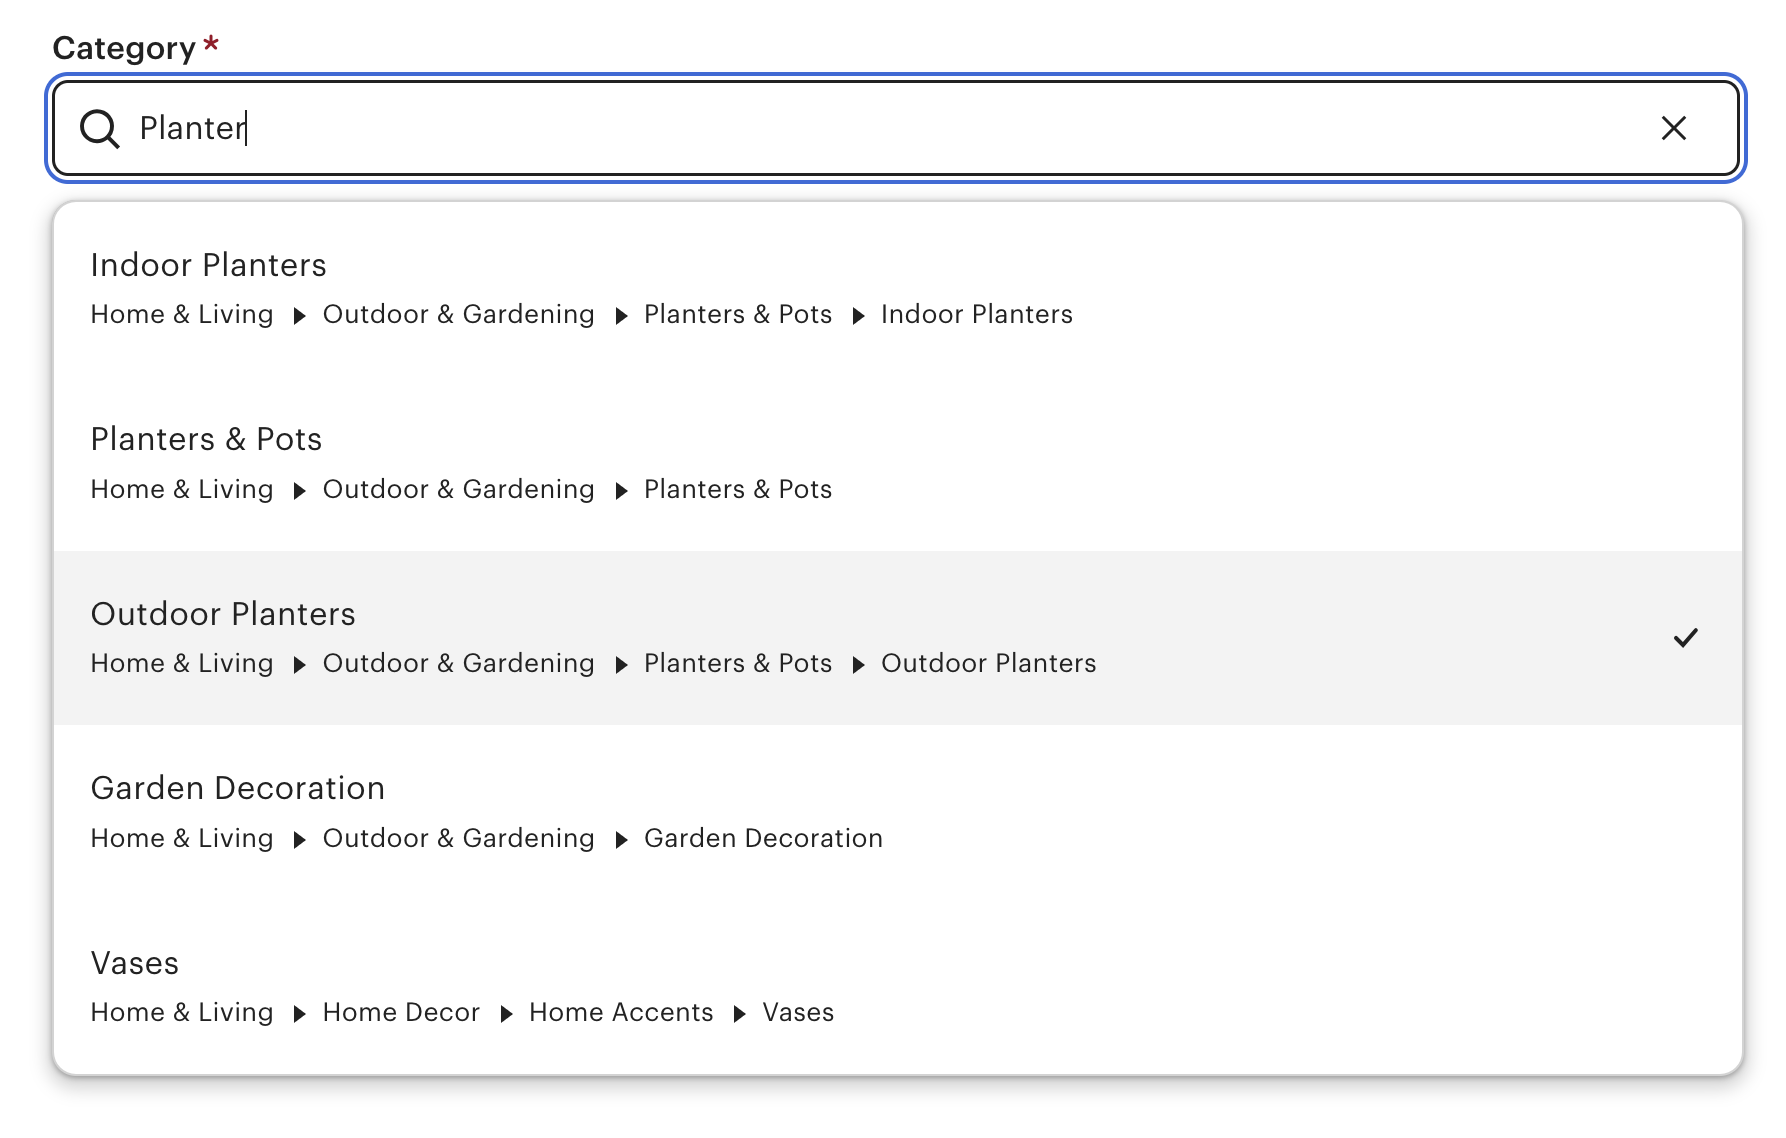Clear the category search with X icon
1786x1138 pixels.
(1674, 128)
